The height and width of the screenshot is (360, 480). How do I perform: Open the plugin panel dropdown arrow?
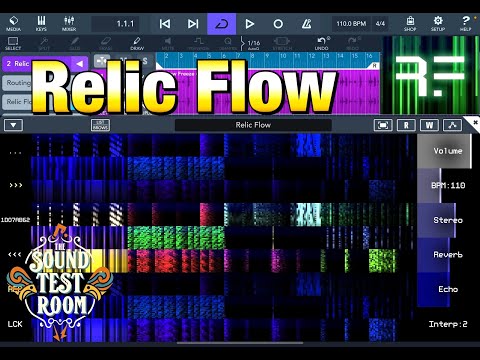click(x=13, y=125)
